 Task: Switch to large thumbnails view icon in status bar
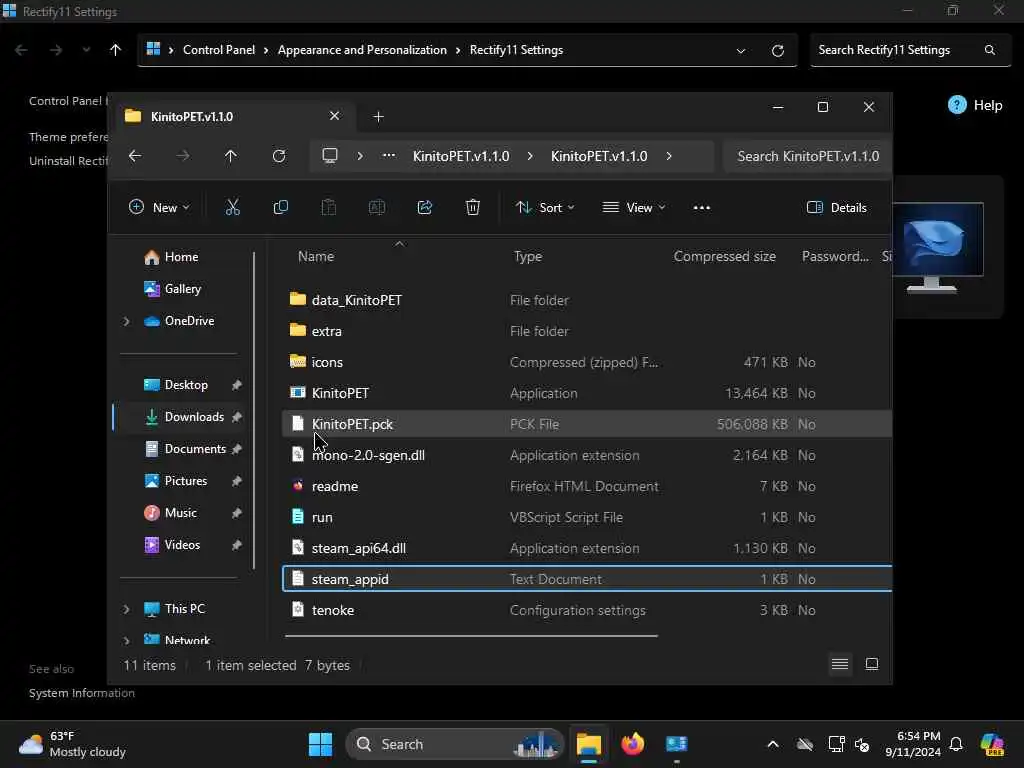(x=872, y=665)
